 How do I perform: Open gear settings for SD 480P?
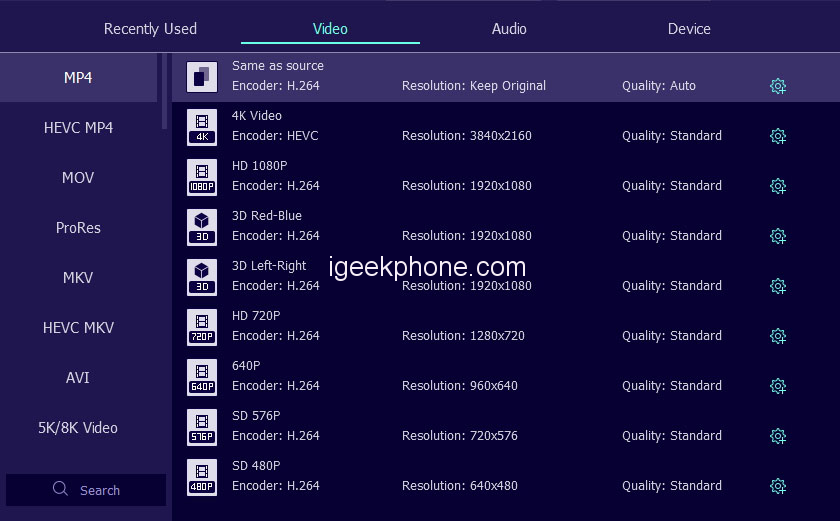(778, 486)
